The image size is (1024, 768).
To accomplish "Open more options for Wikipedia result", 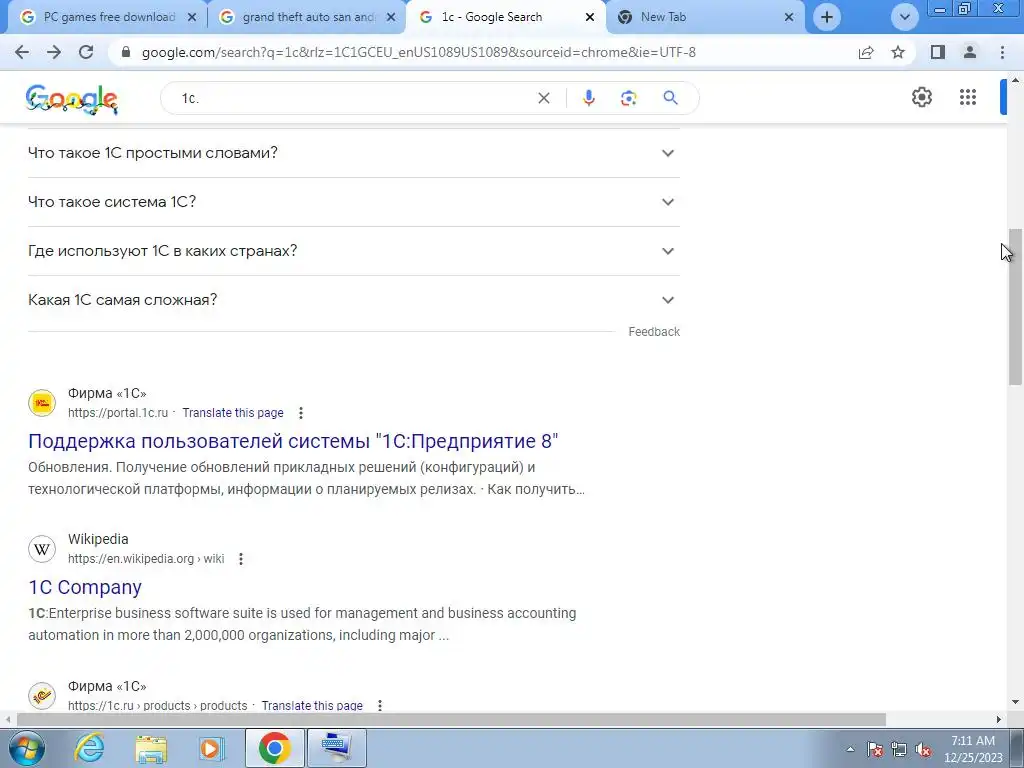I will click(241, 559).
